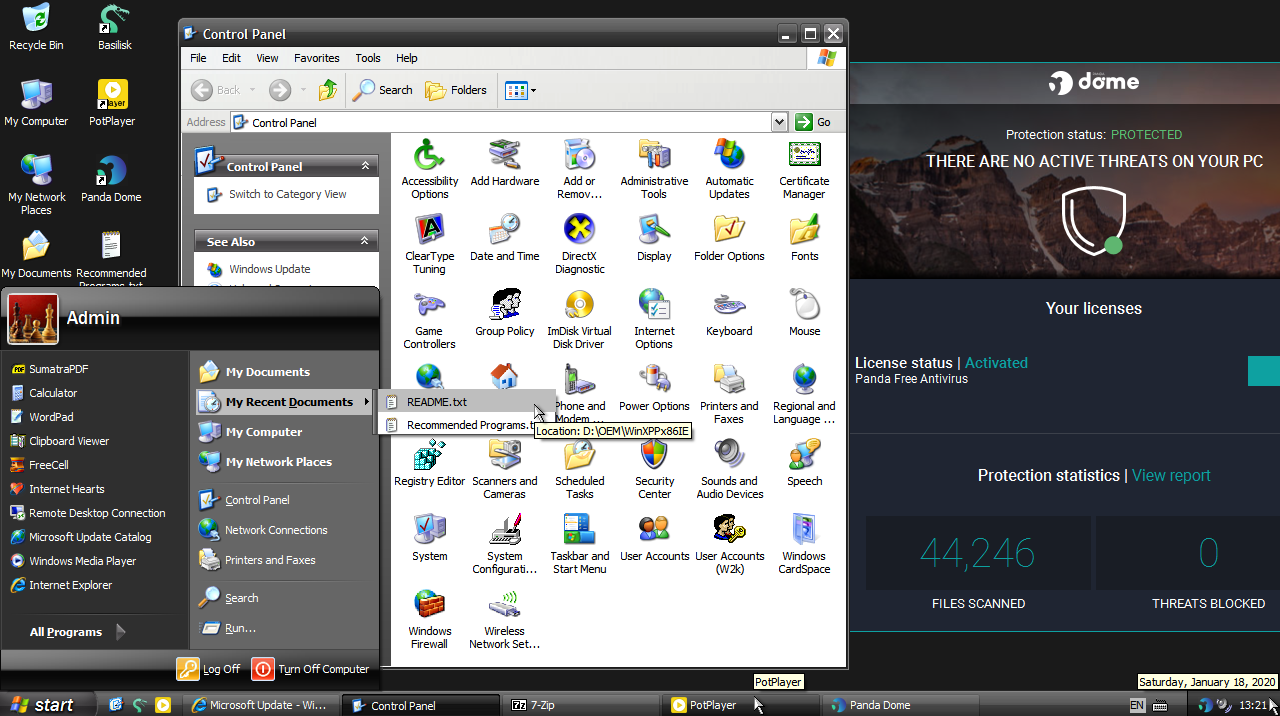Open the File menu

pyautogui.click(x=198, y=58)
